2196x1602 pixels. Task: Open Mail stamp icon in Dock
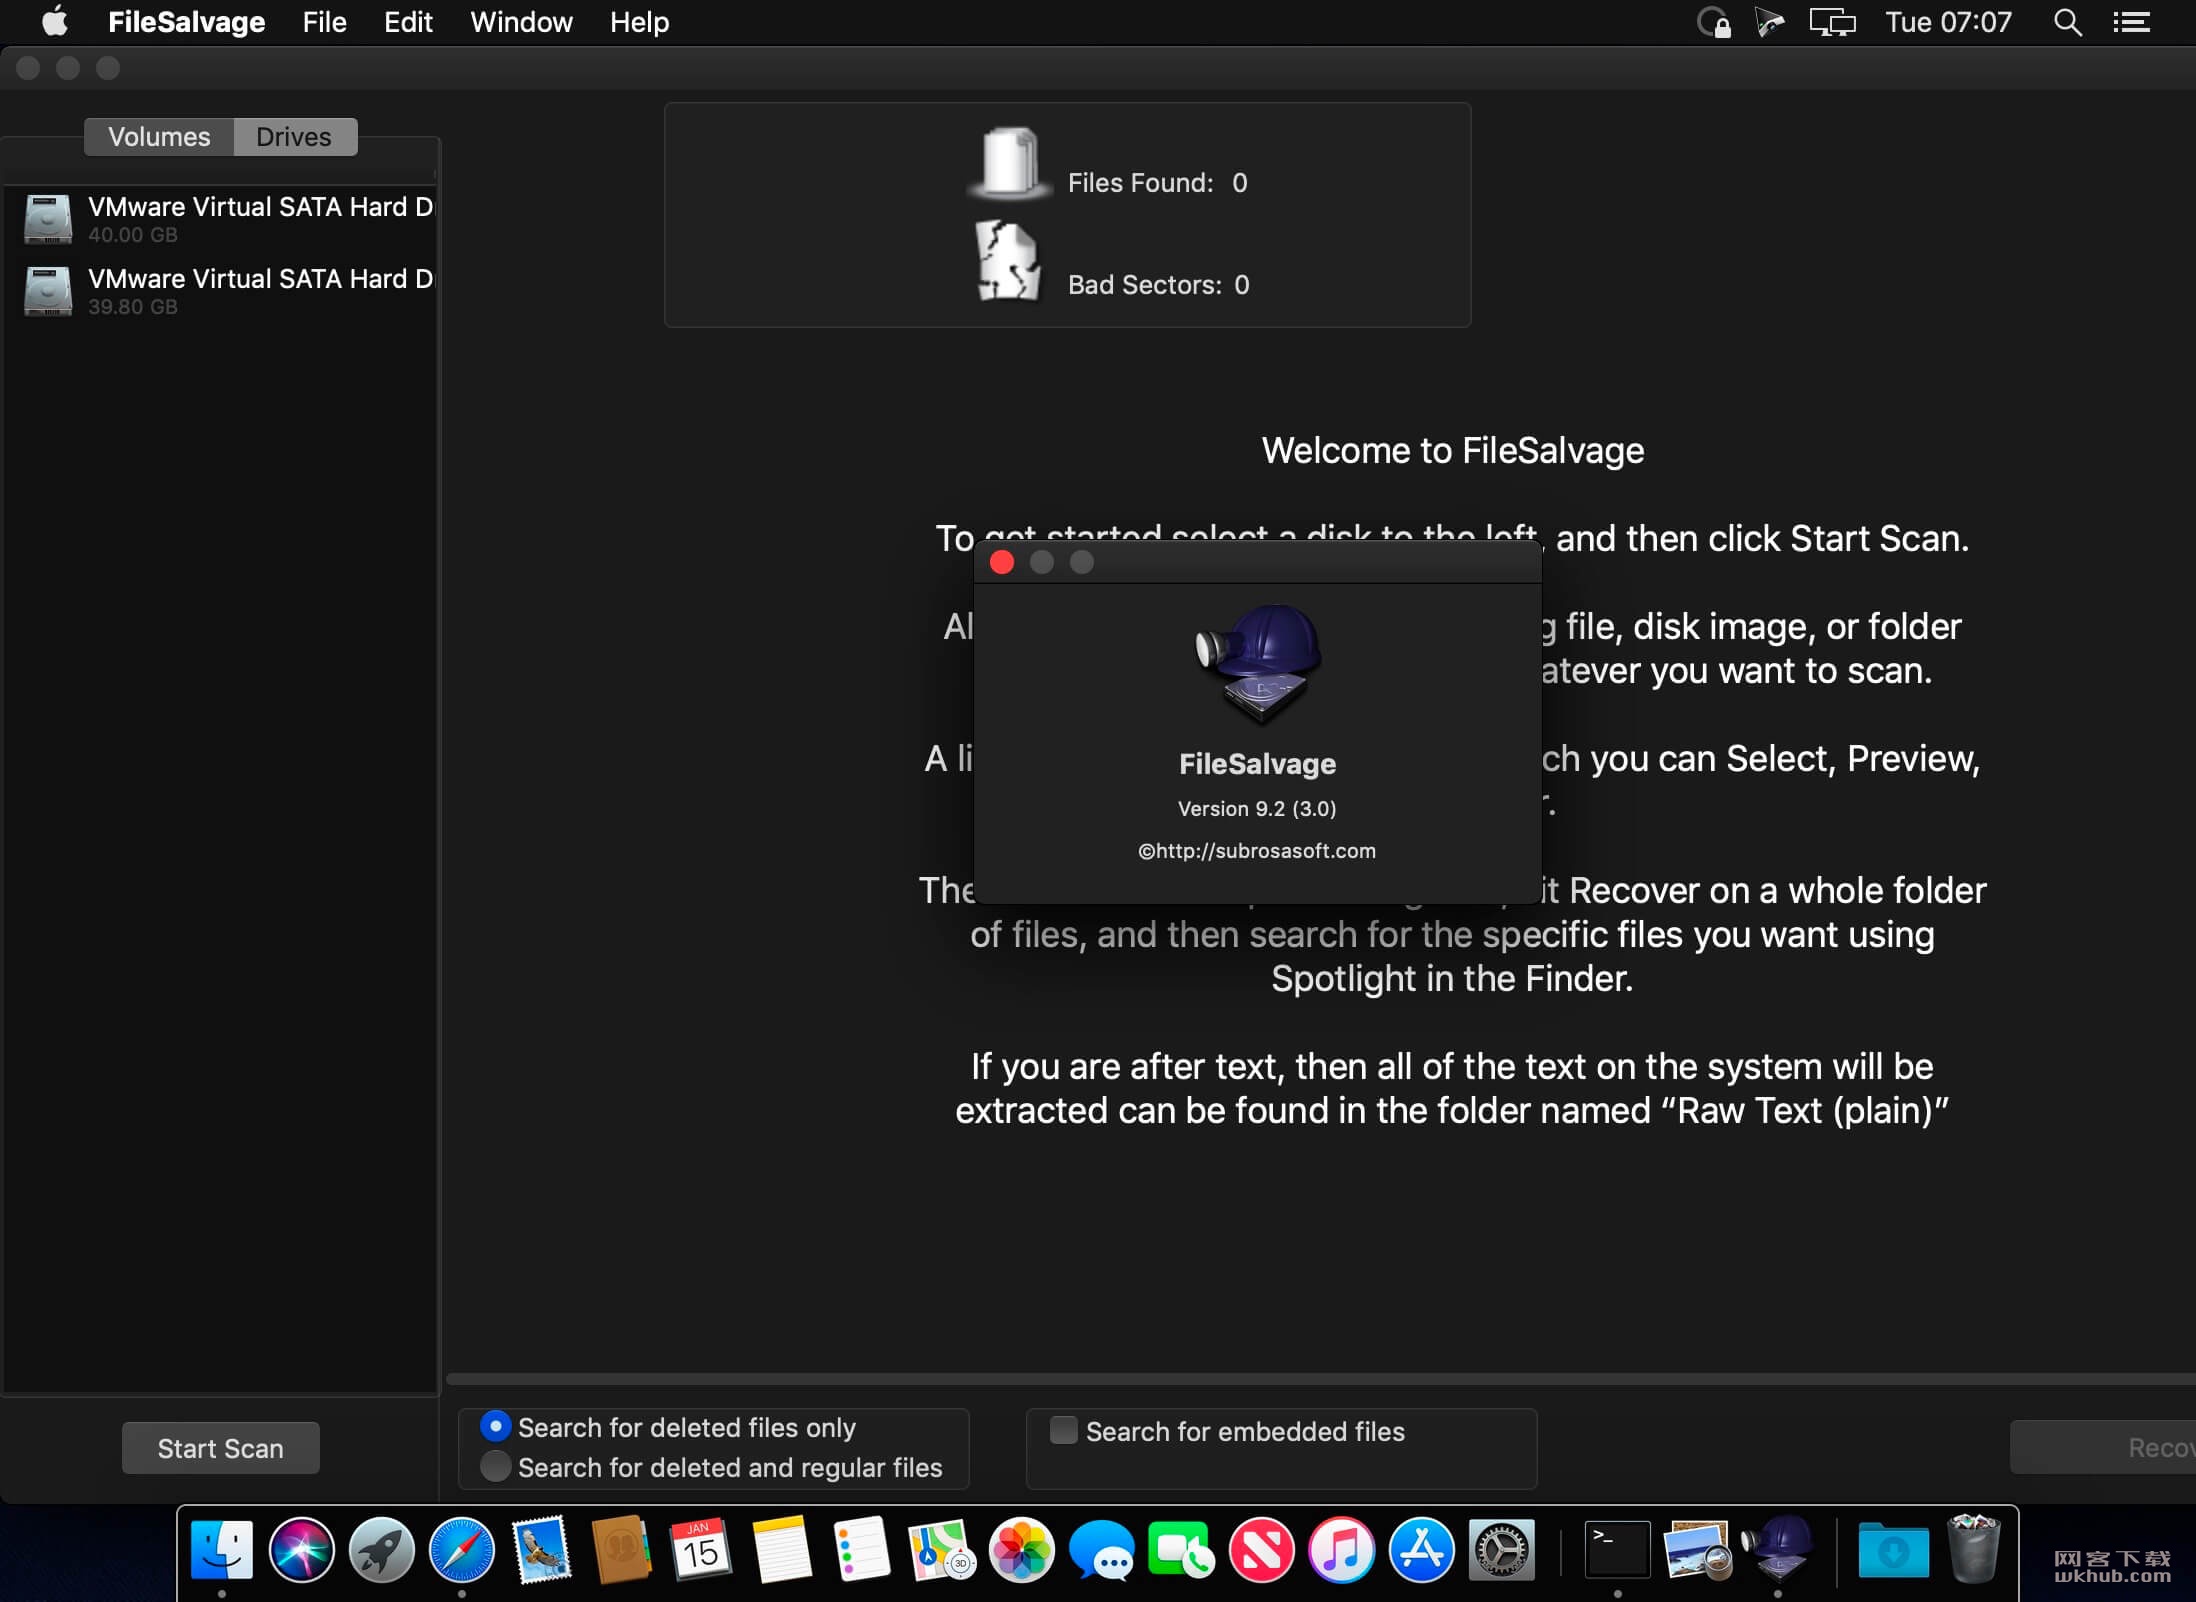pos(542,1550)
